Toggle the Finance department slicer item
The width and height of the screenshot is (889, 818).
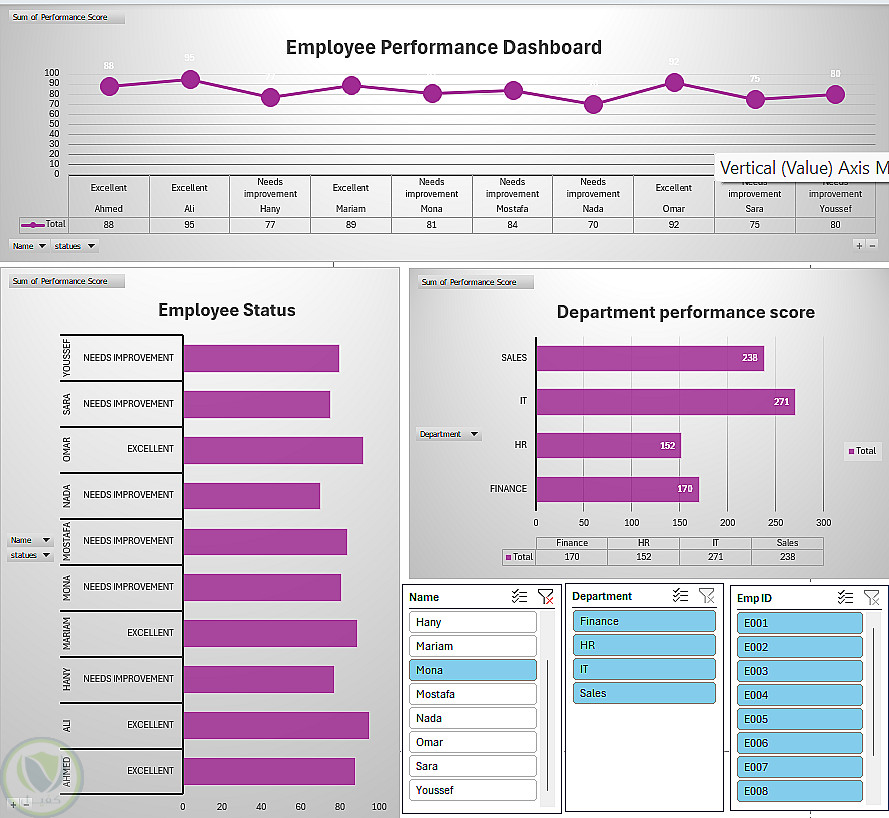pyautogui.click(x=644, y=621)
